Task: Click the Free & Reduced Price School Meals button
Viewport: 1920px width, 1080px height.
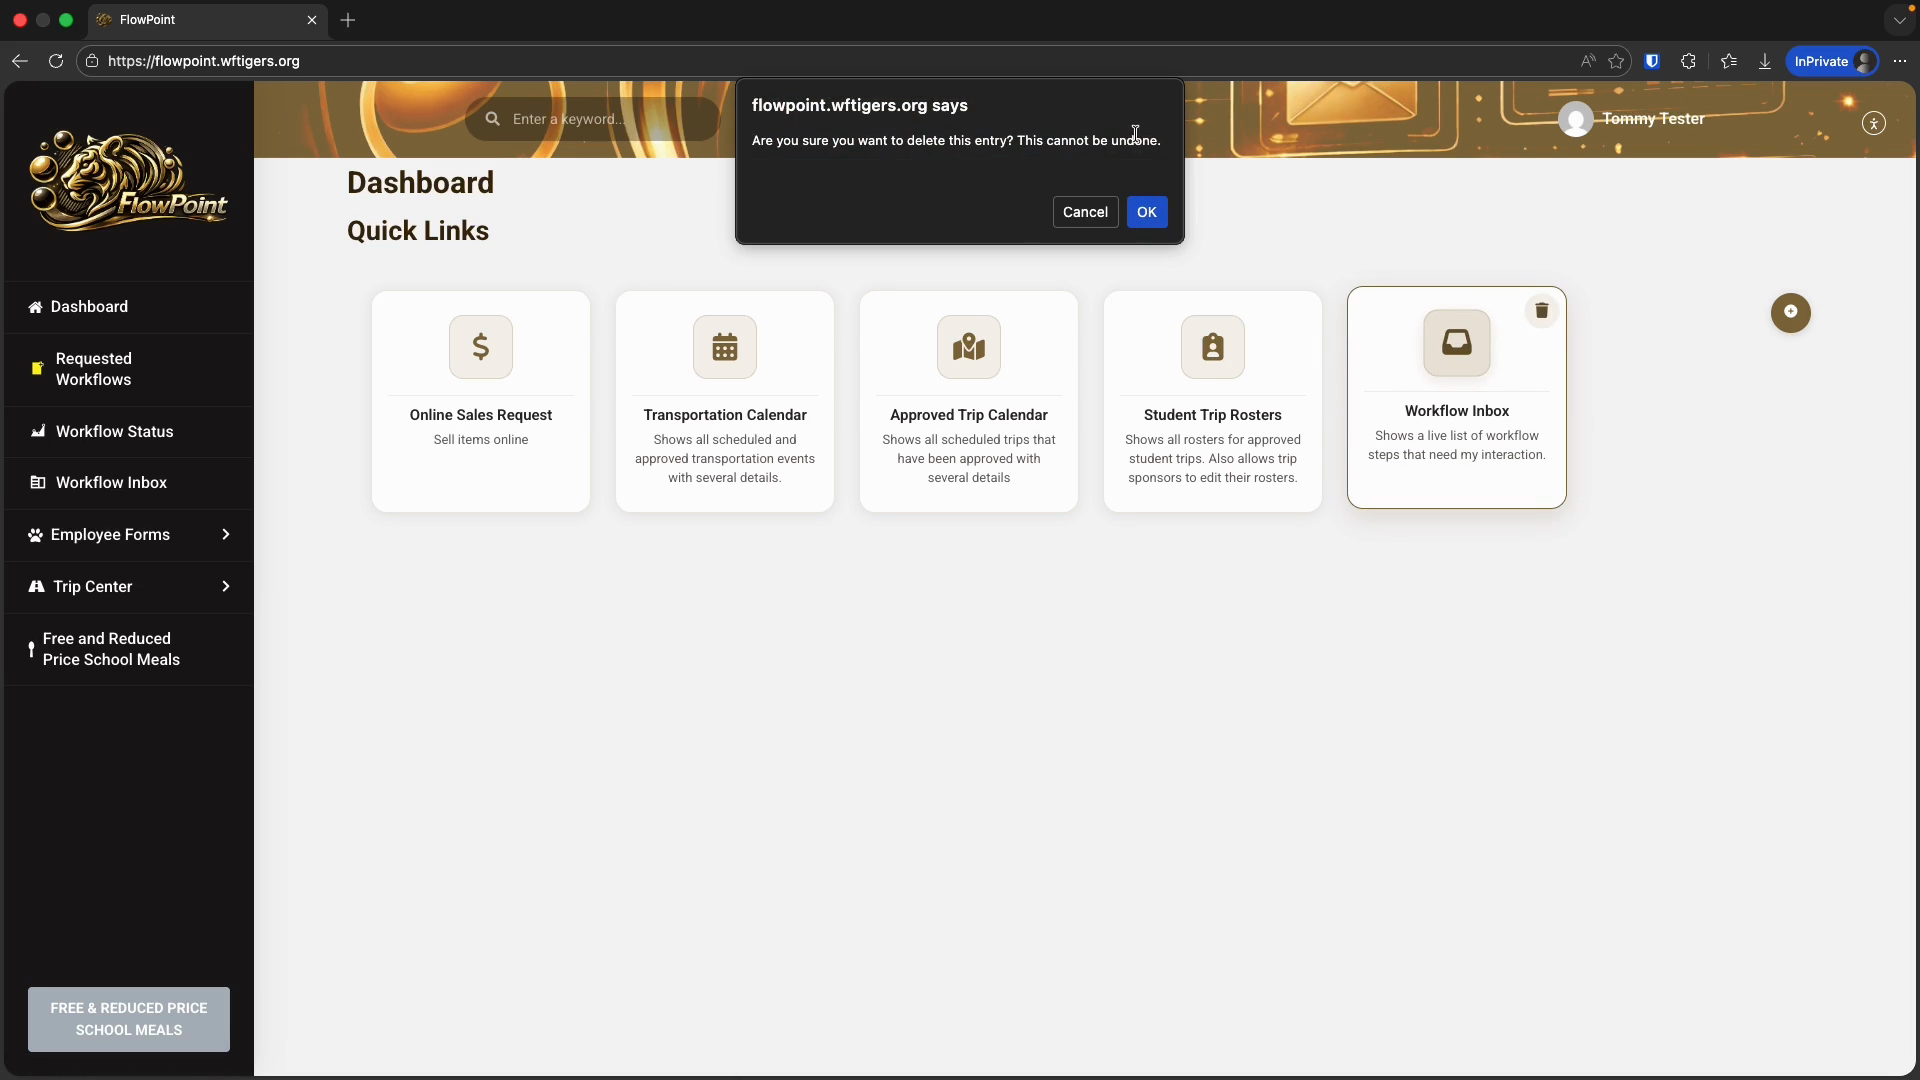Action: (x=129, y=1019)
